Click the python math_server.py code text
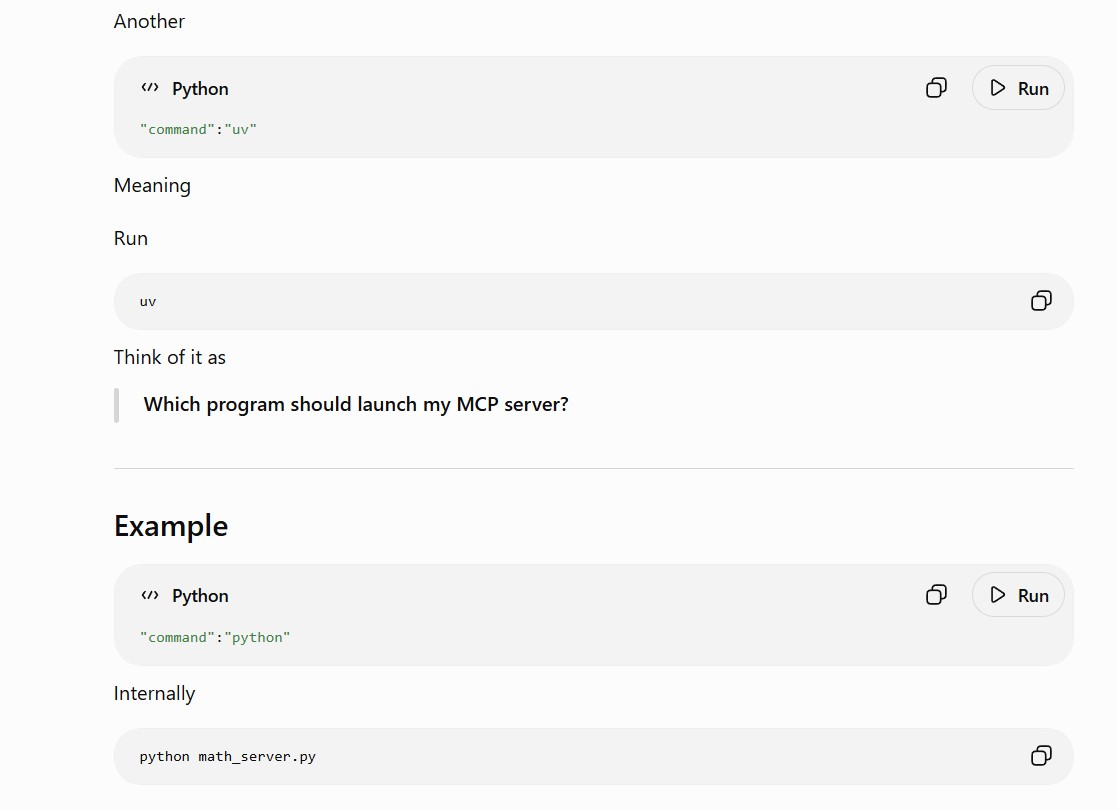Viewport: 1118px width, 810px height. coord(227,757)
